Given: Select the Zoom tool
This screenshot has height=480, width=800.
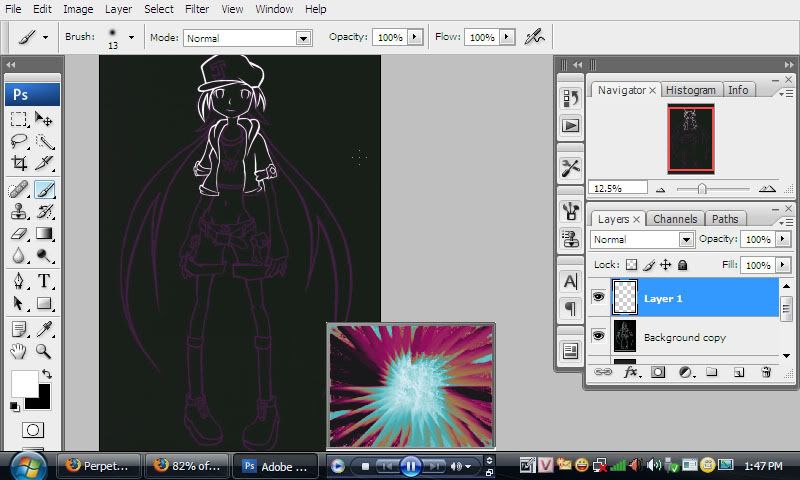Looking at the screenshot, I should point(44,351).
